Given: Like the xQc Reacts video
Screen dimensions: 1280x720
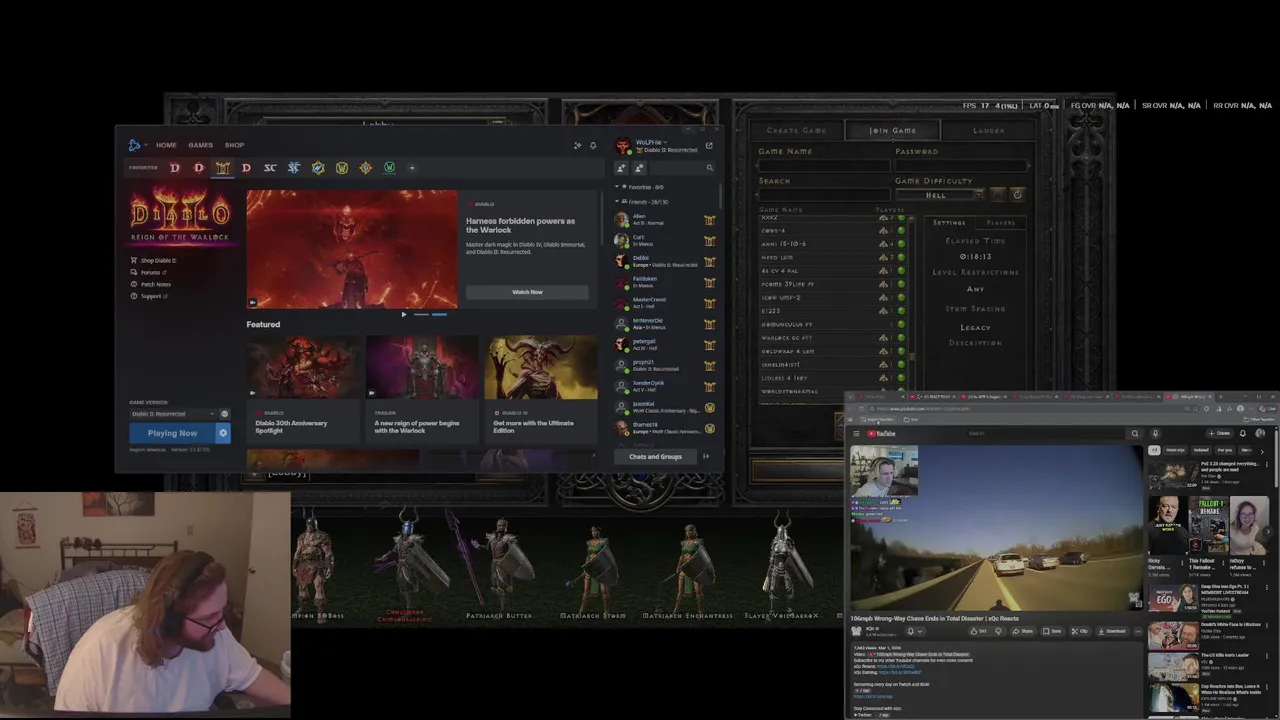Looking at the screenshot, I should (x=978, y=631).
